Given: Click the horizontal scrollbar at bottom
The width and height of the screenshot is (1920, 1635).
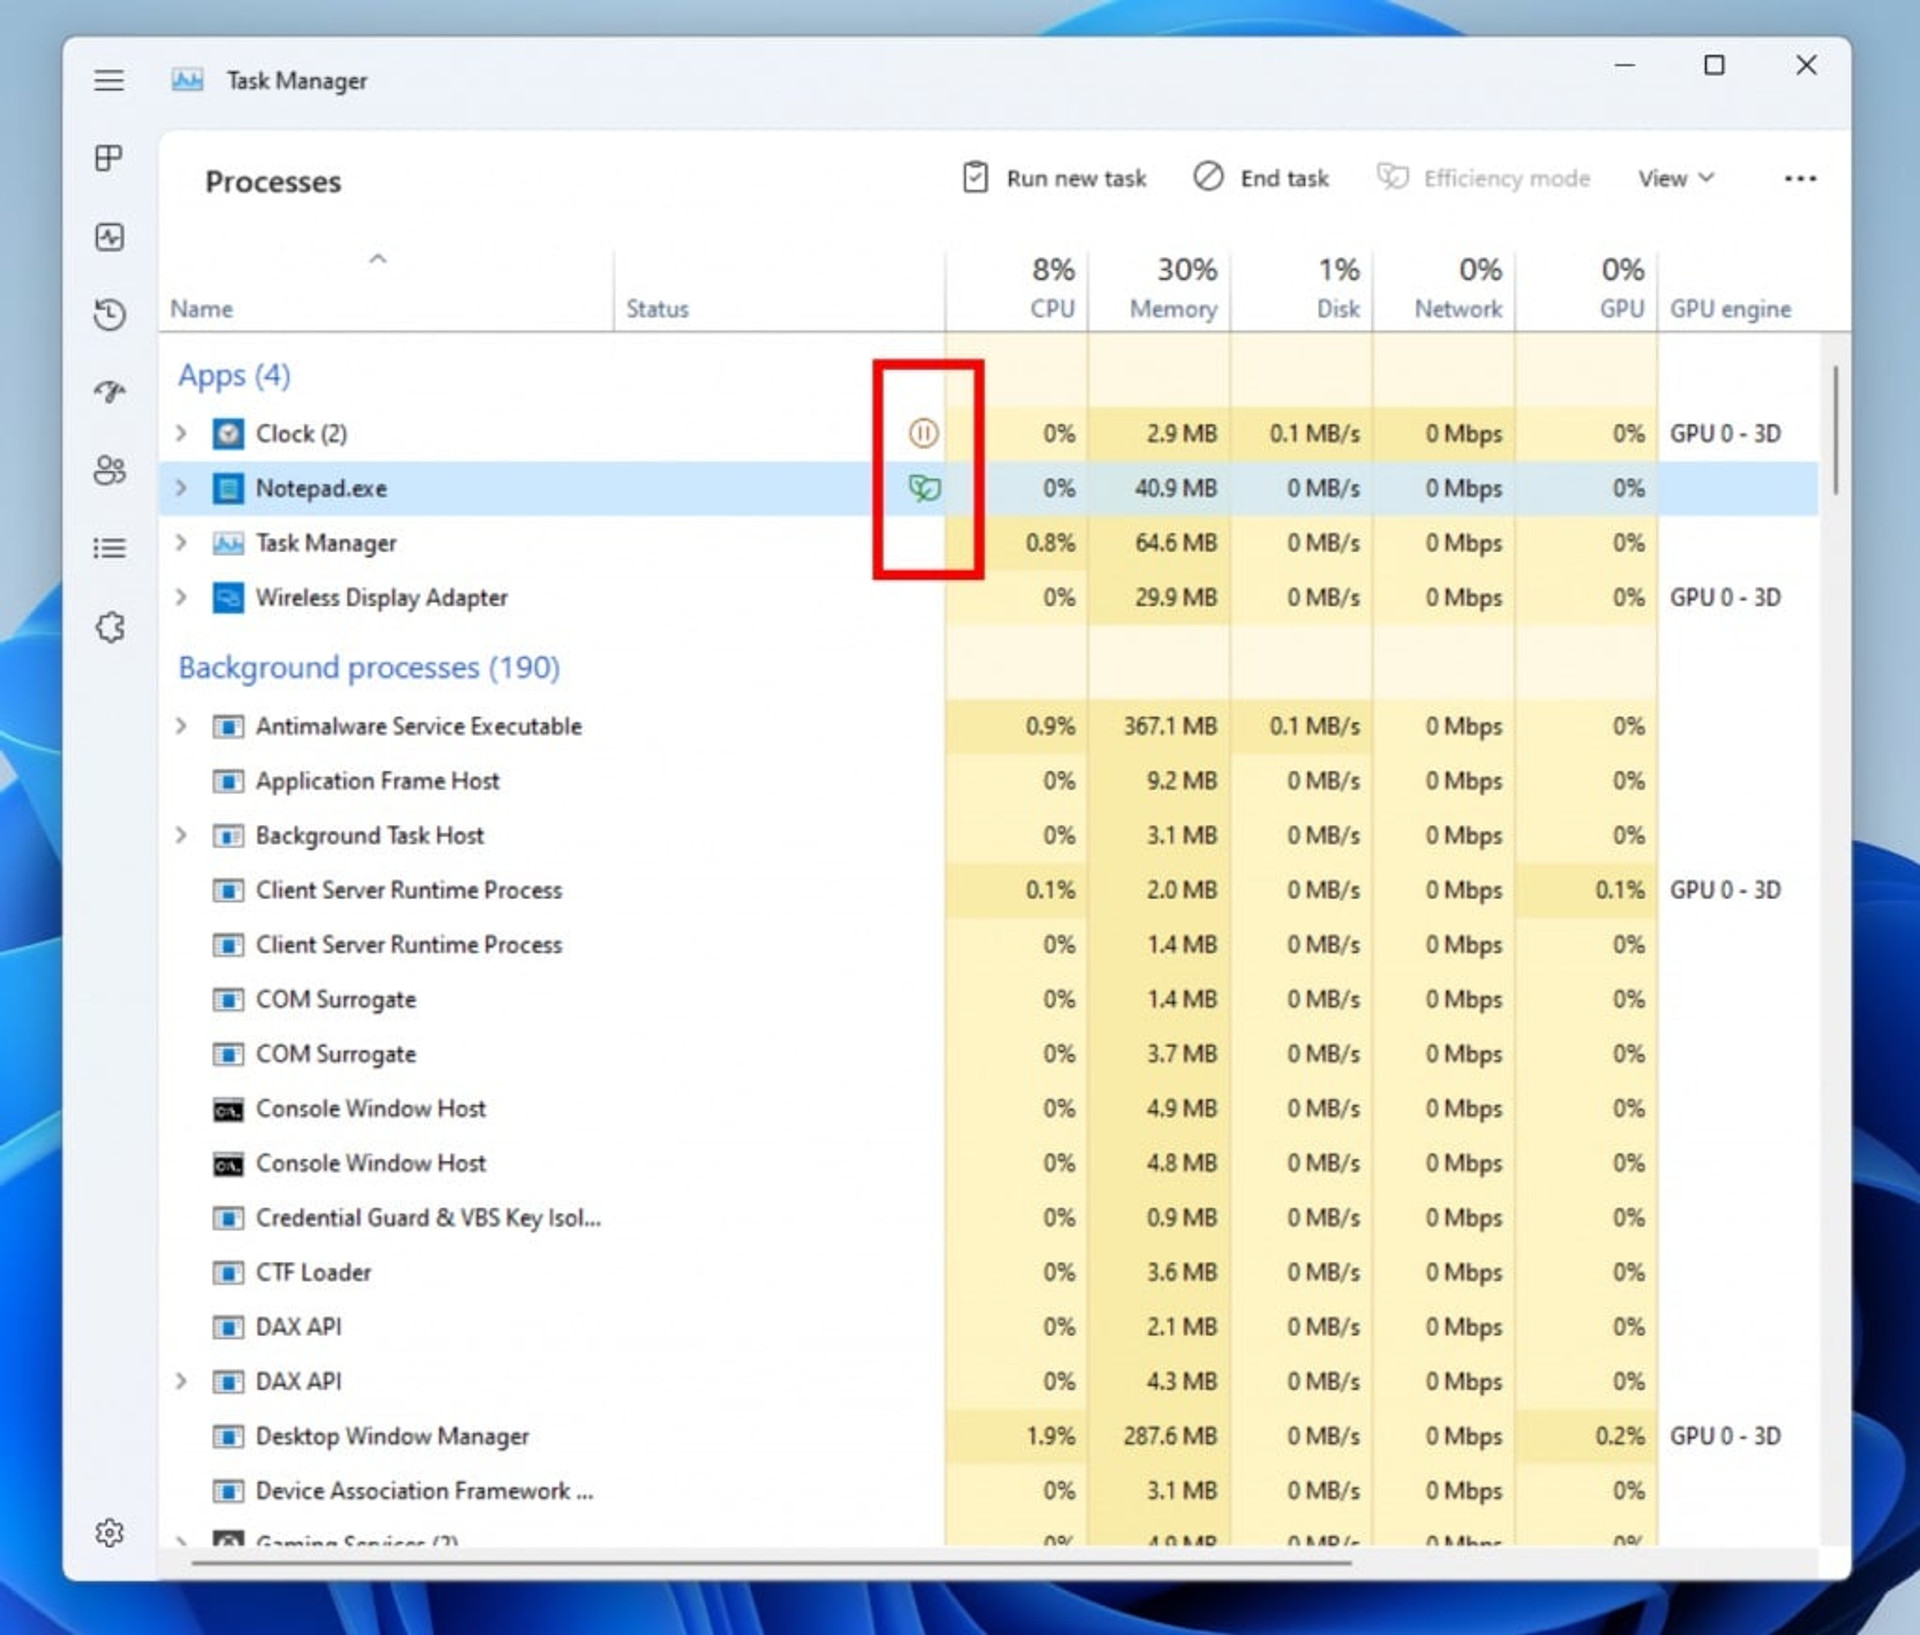Looking at the screenshot, I should [771, 1562].
